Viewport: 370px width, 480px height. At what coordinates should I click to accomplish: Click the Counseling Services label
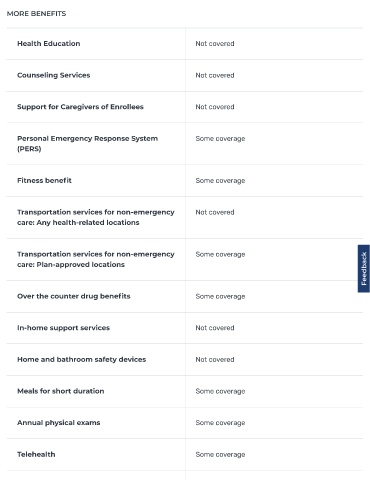[x=54, y=75]
